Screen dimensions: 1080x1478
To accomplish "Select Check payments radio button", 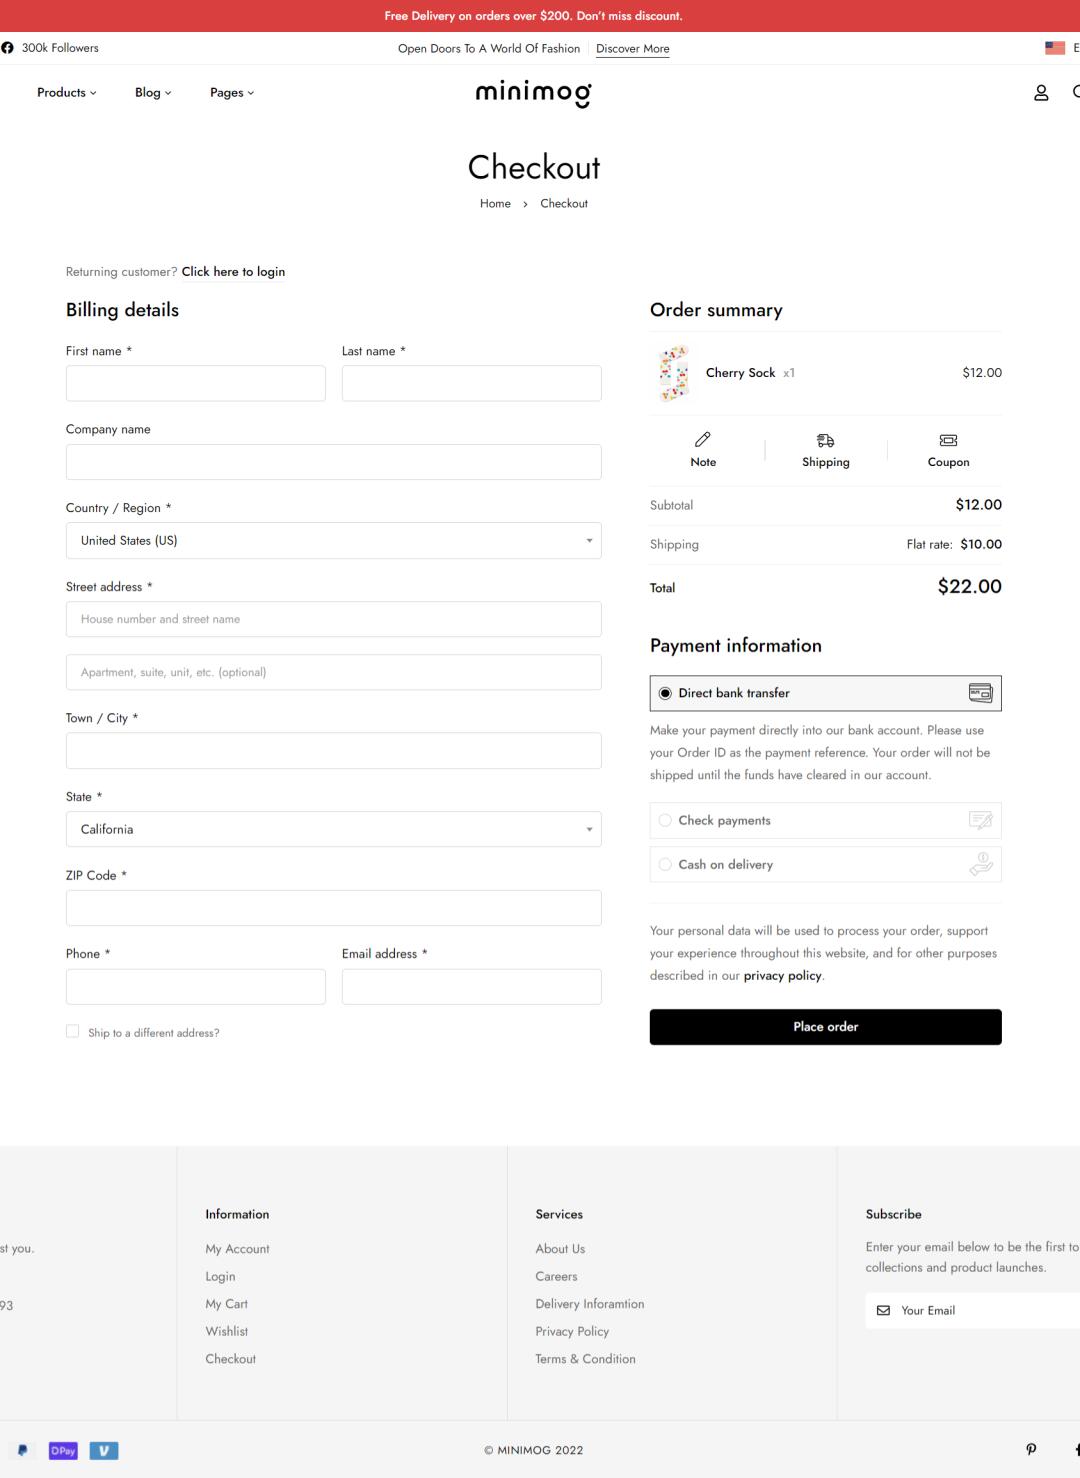I will coord(665,820).
